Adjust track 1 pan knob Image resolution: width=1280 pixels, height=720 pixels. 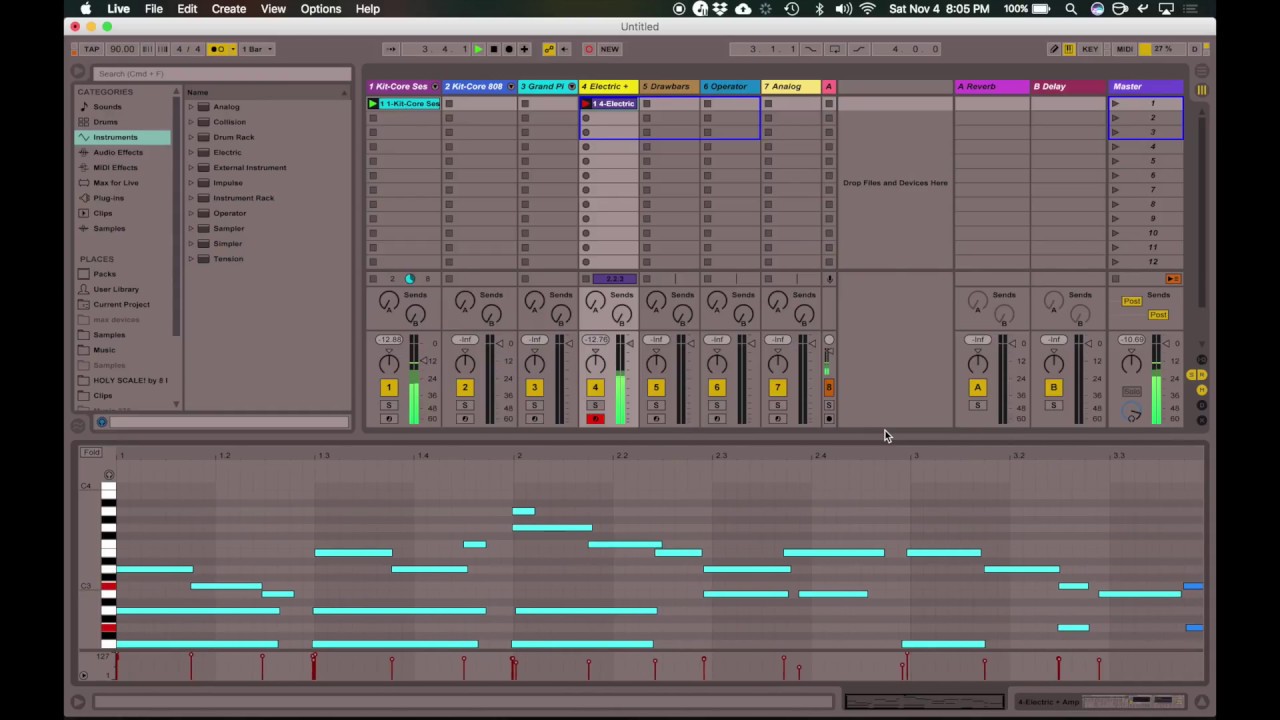point(388,365)
